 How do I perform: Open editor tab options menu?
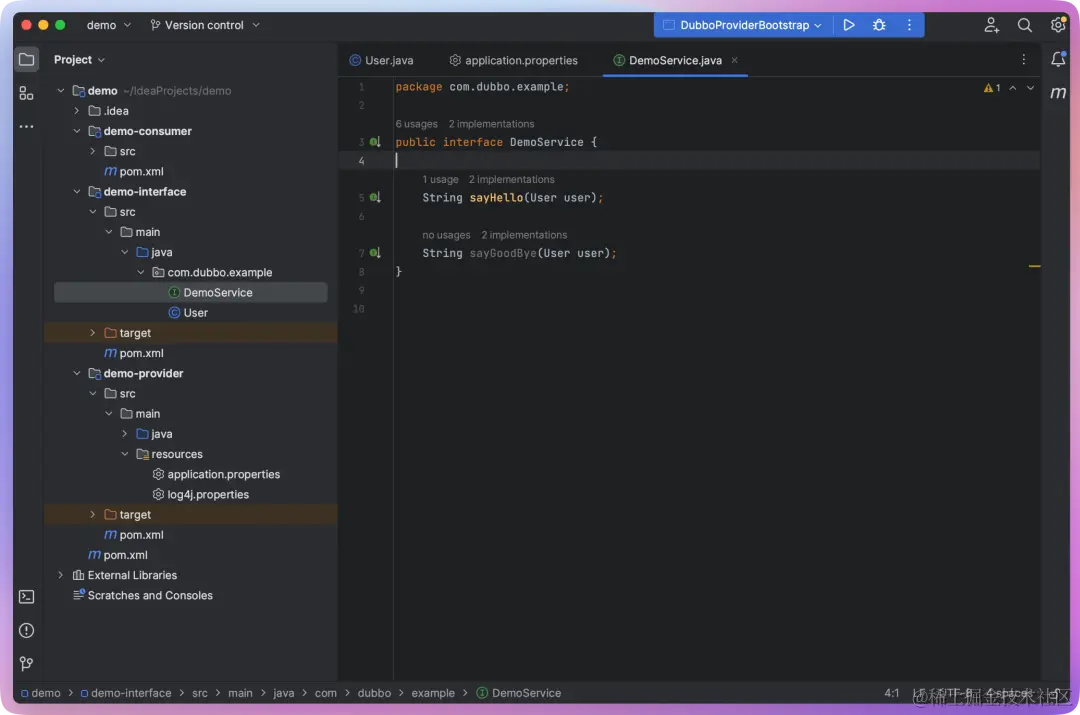click(x=1024, y=60)
